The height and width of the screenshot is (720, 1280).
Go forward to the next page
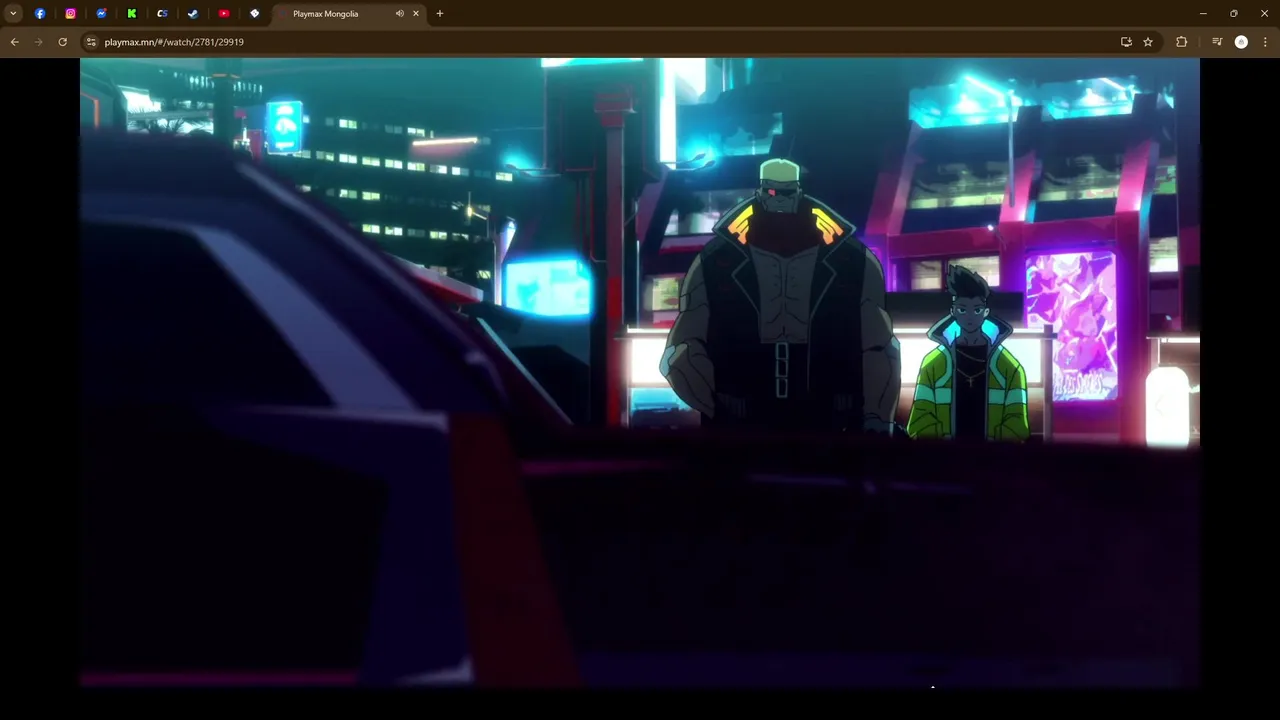[39, 42]
